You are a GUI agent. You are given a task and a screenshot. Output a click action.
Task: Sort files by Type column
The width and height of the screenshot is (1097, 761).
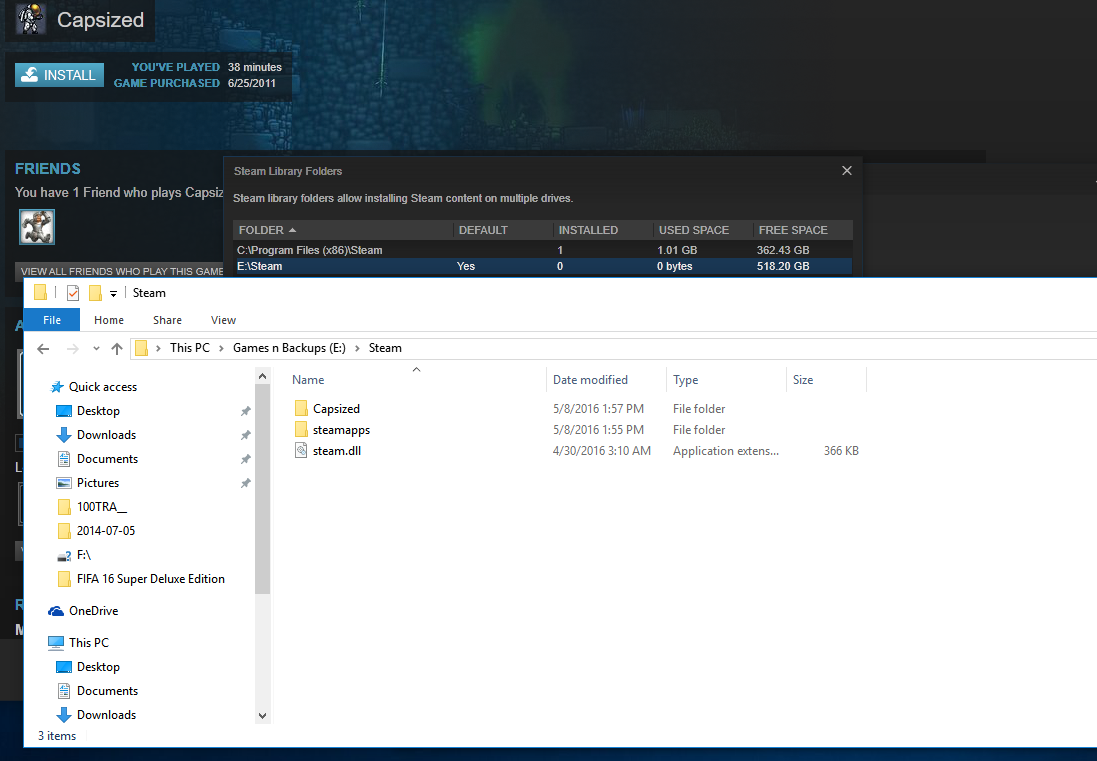pyautogui.click(x=726, y=380)
